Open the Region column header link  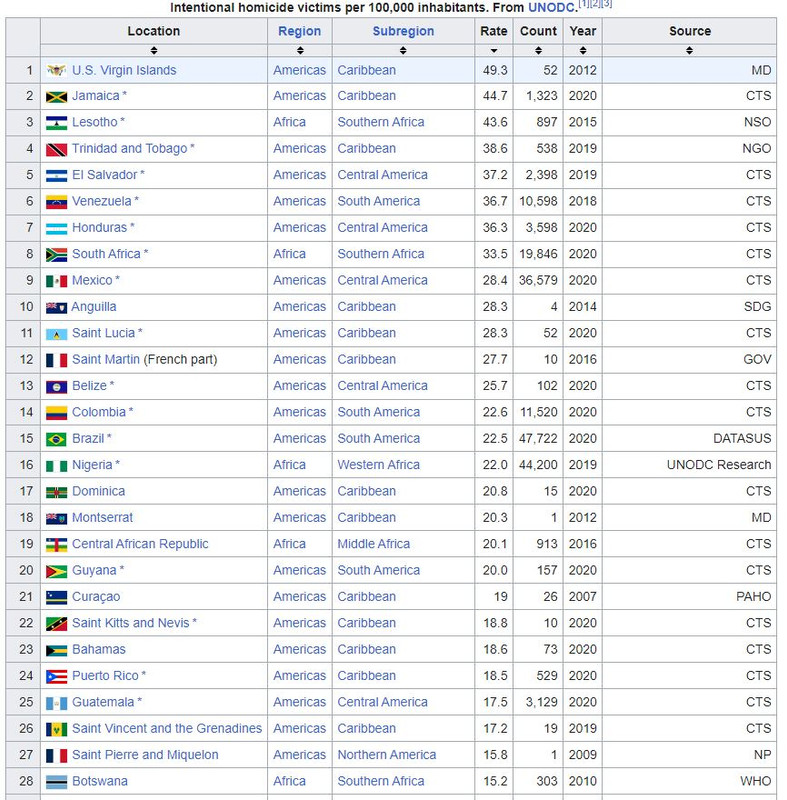[x=299, y=31]
